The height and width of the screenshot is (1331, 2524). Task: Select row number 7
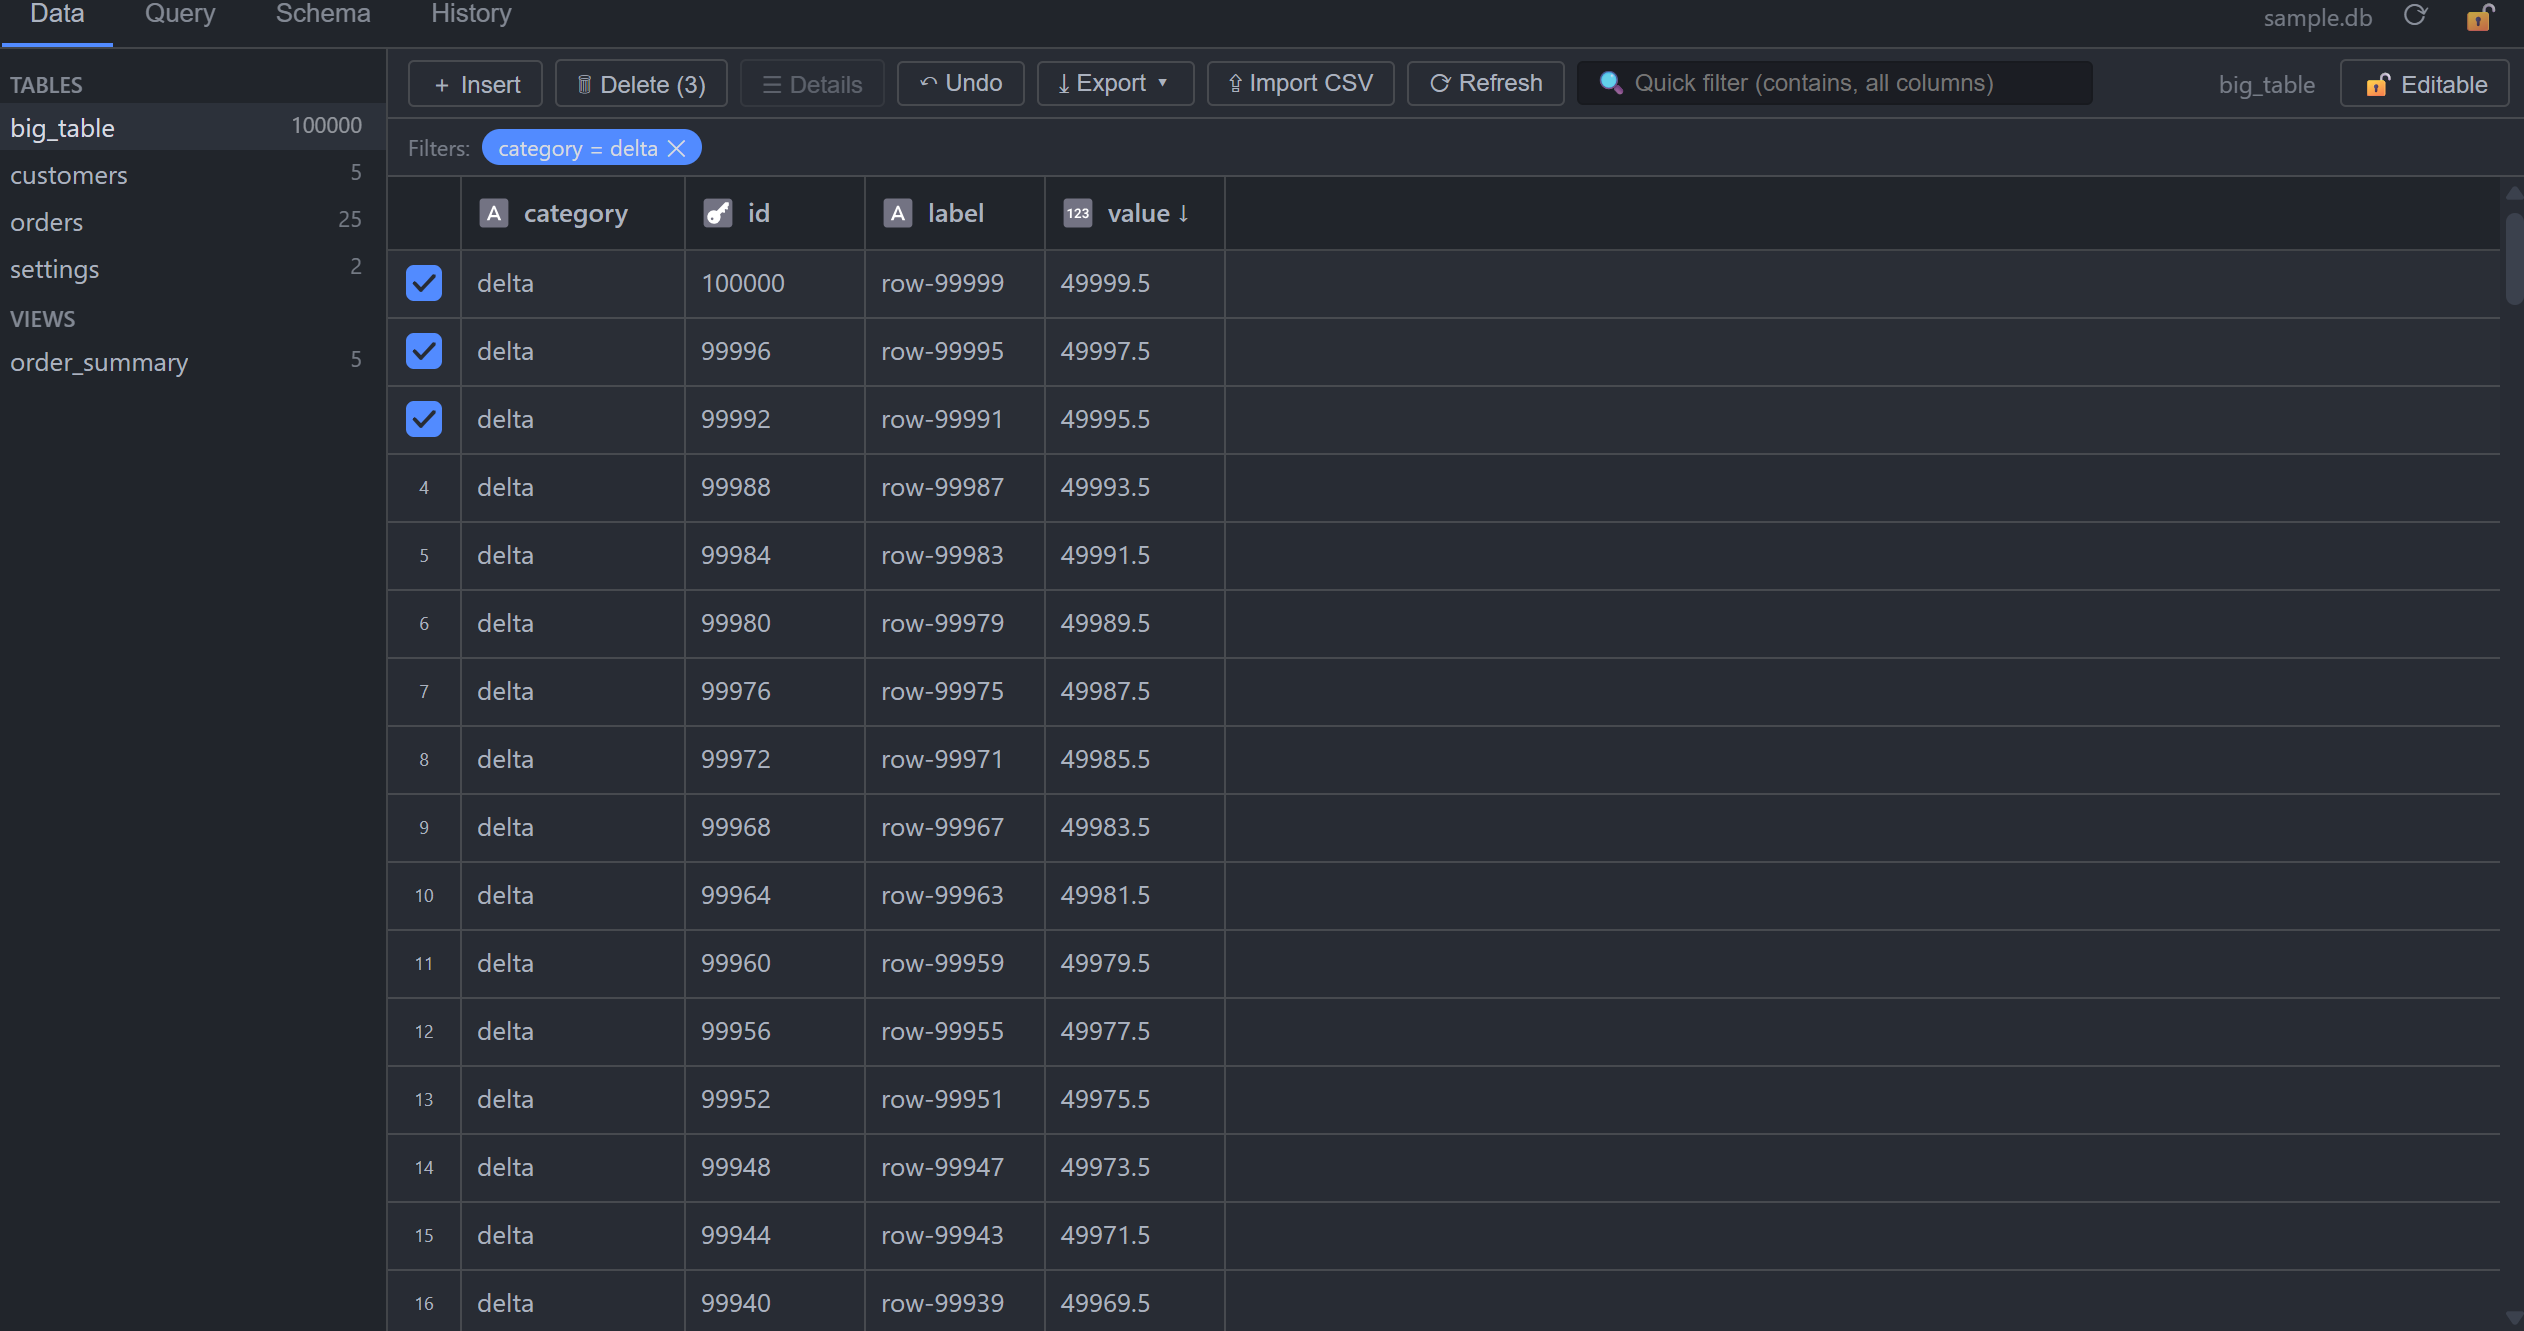tap(424, 692)
